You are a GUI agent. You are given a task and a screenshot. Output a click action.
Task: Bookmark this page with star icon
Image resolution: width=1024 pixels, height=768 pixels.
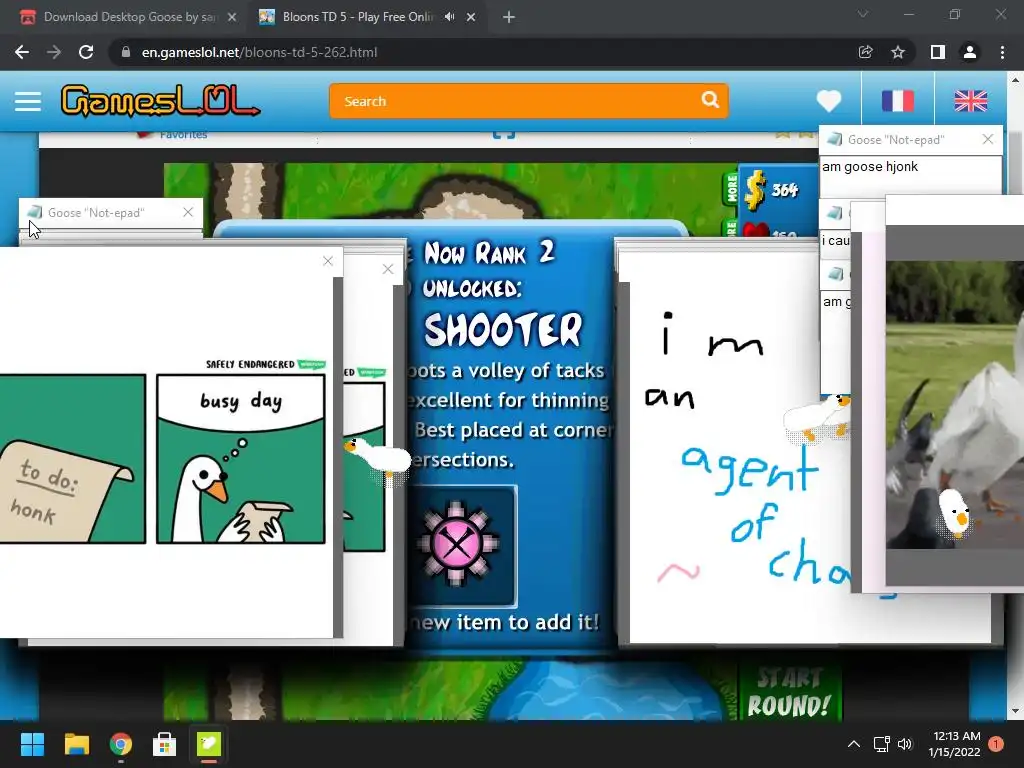[x=898, y=52]
